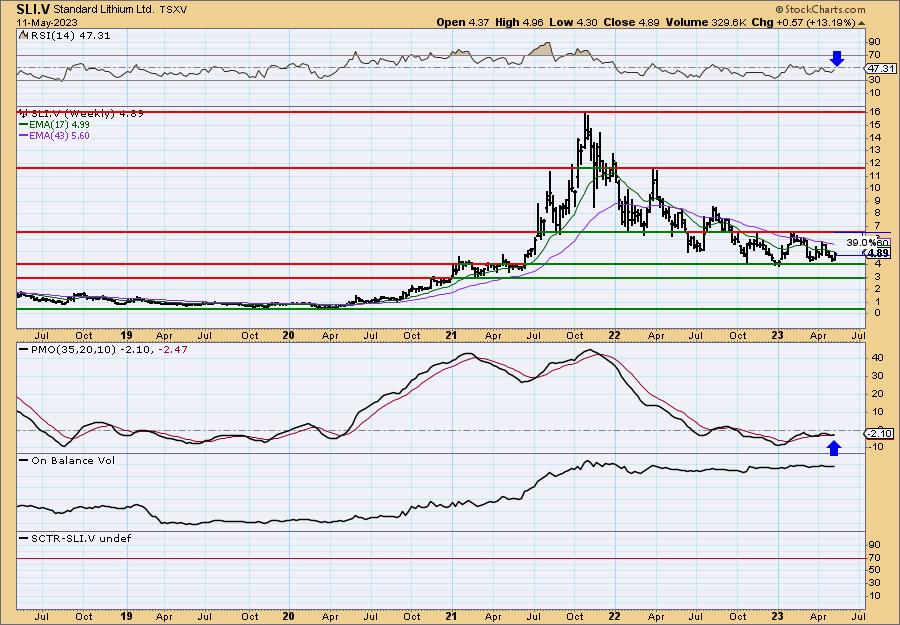Click the purple EMA(43) legend line swatch

(24, 136)
